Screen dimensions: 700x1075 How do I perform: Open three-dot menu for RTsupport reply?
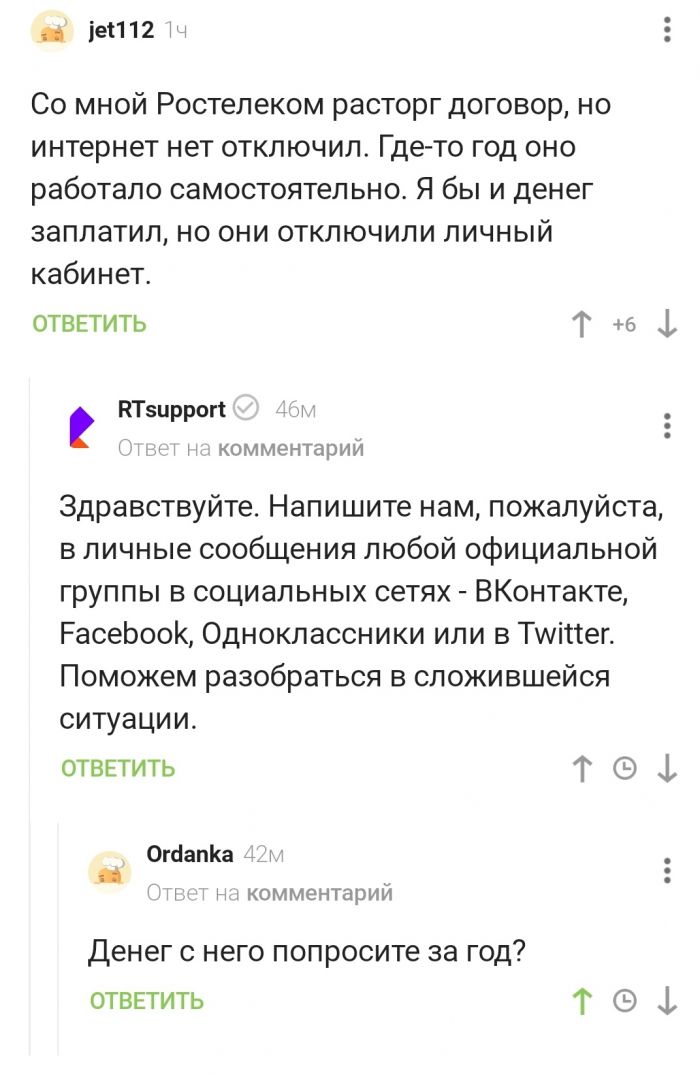668,425
